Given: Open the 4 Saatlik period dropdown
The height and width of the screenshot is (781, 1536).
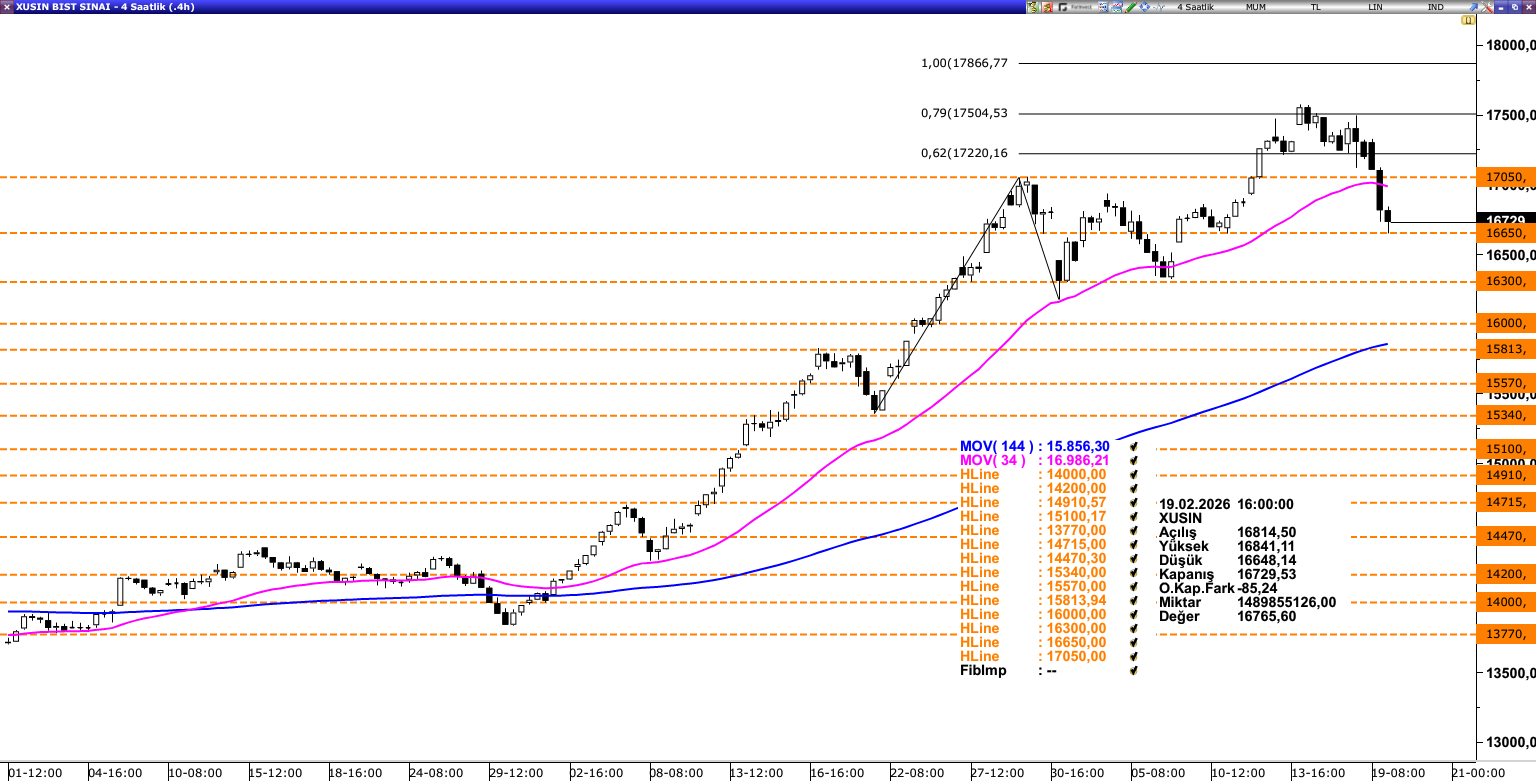Looking at the screenshot, I should [x=1195, y=7].
